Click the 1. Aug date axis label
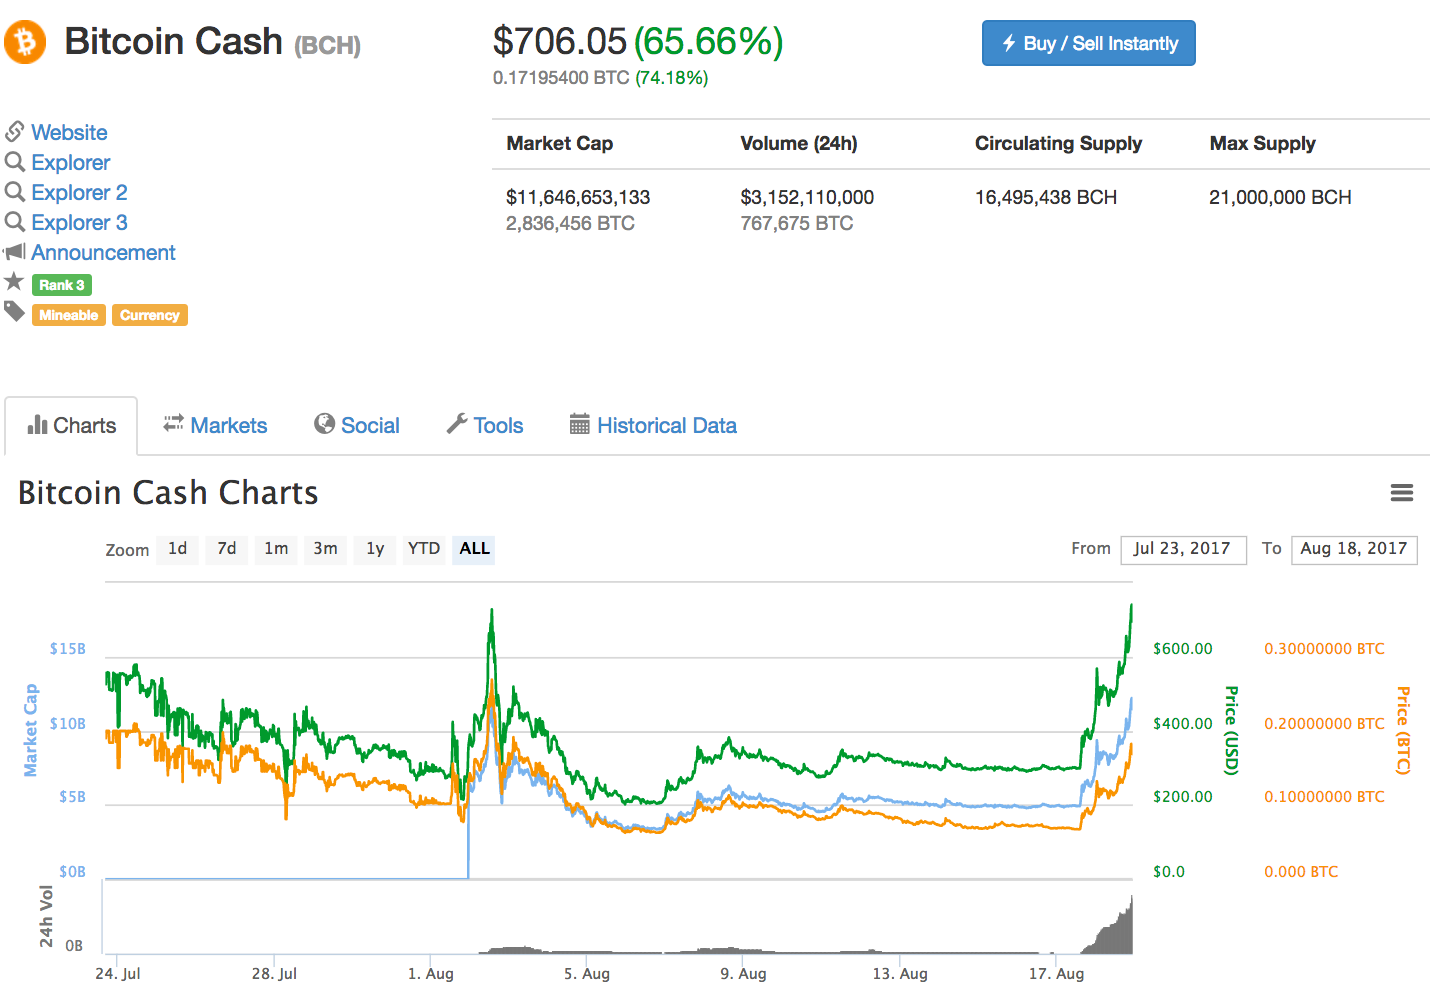The width and height of the screenshot is (1432, 992). click(431, 974)
